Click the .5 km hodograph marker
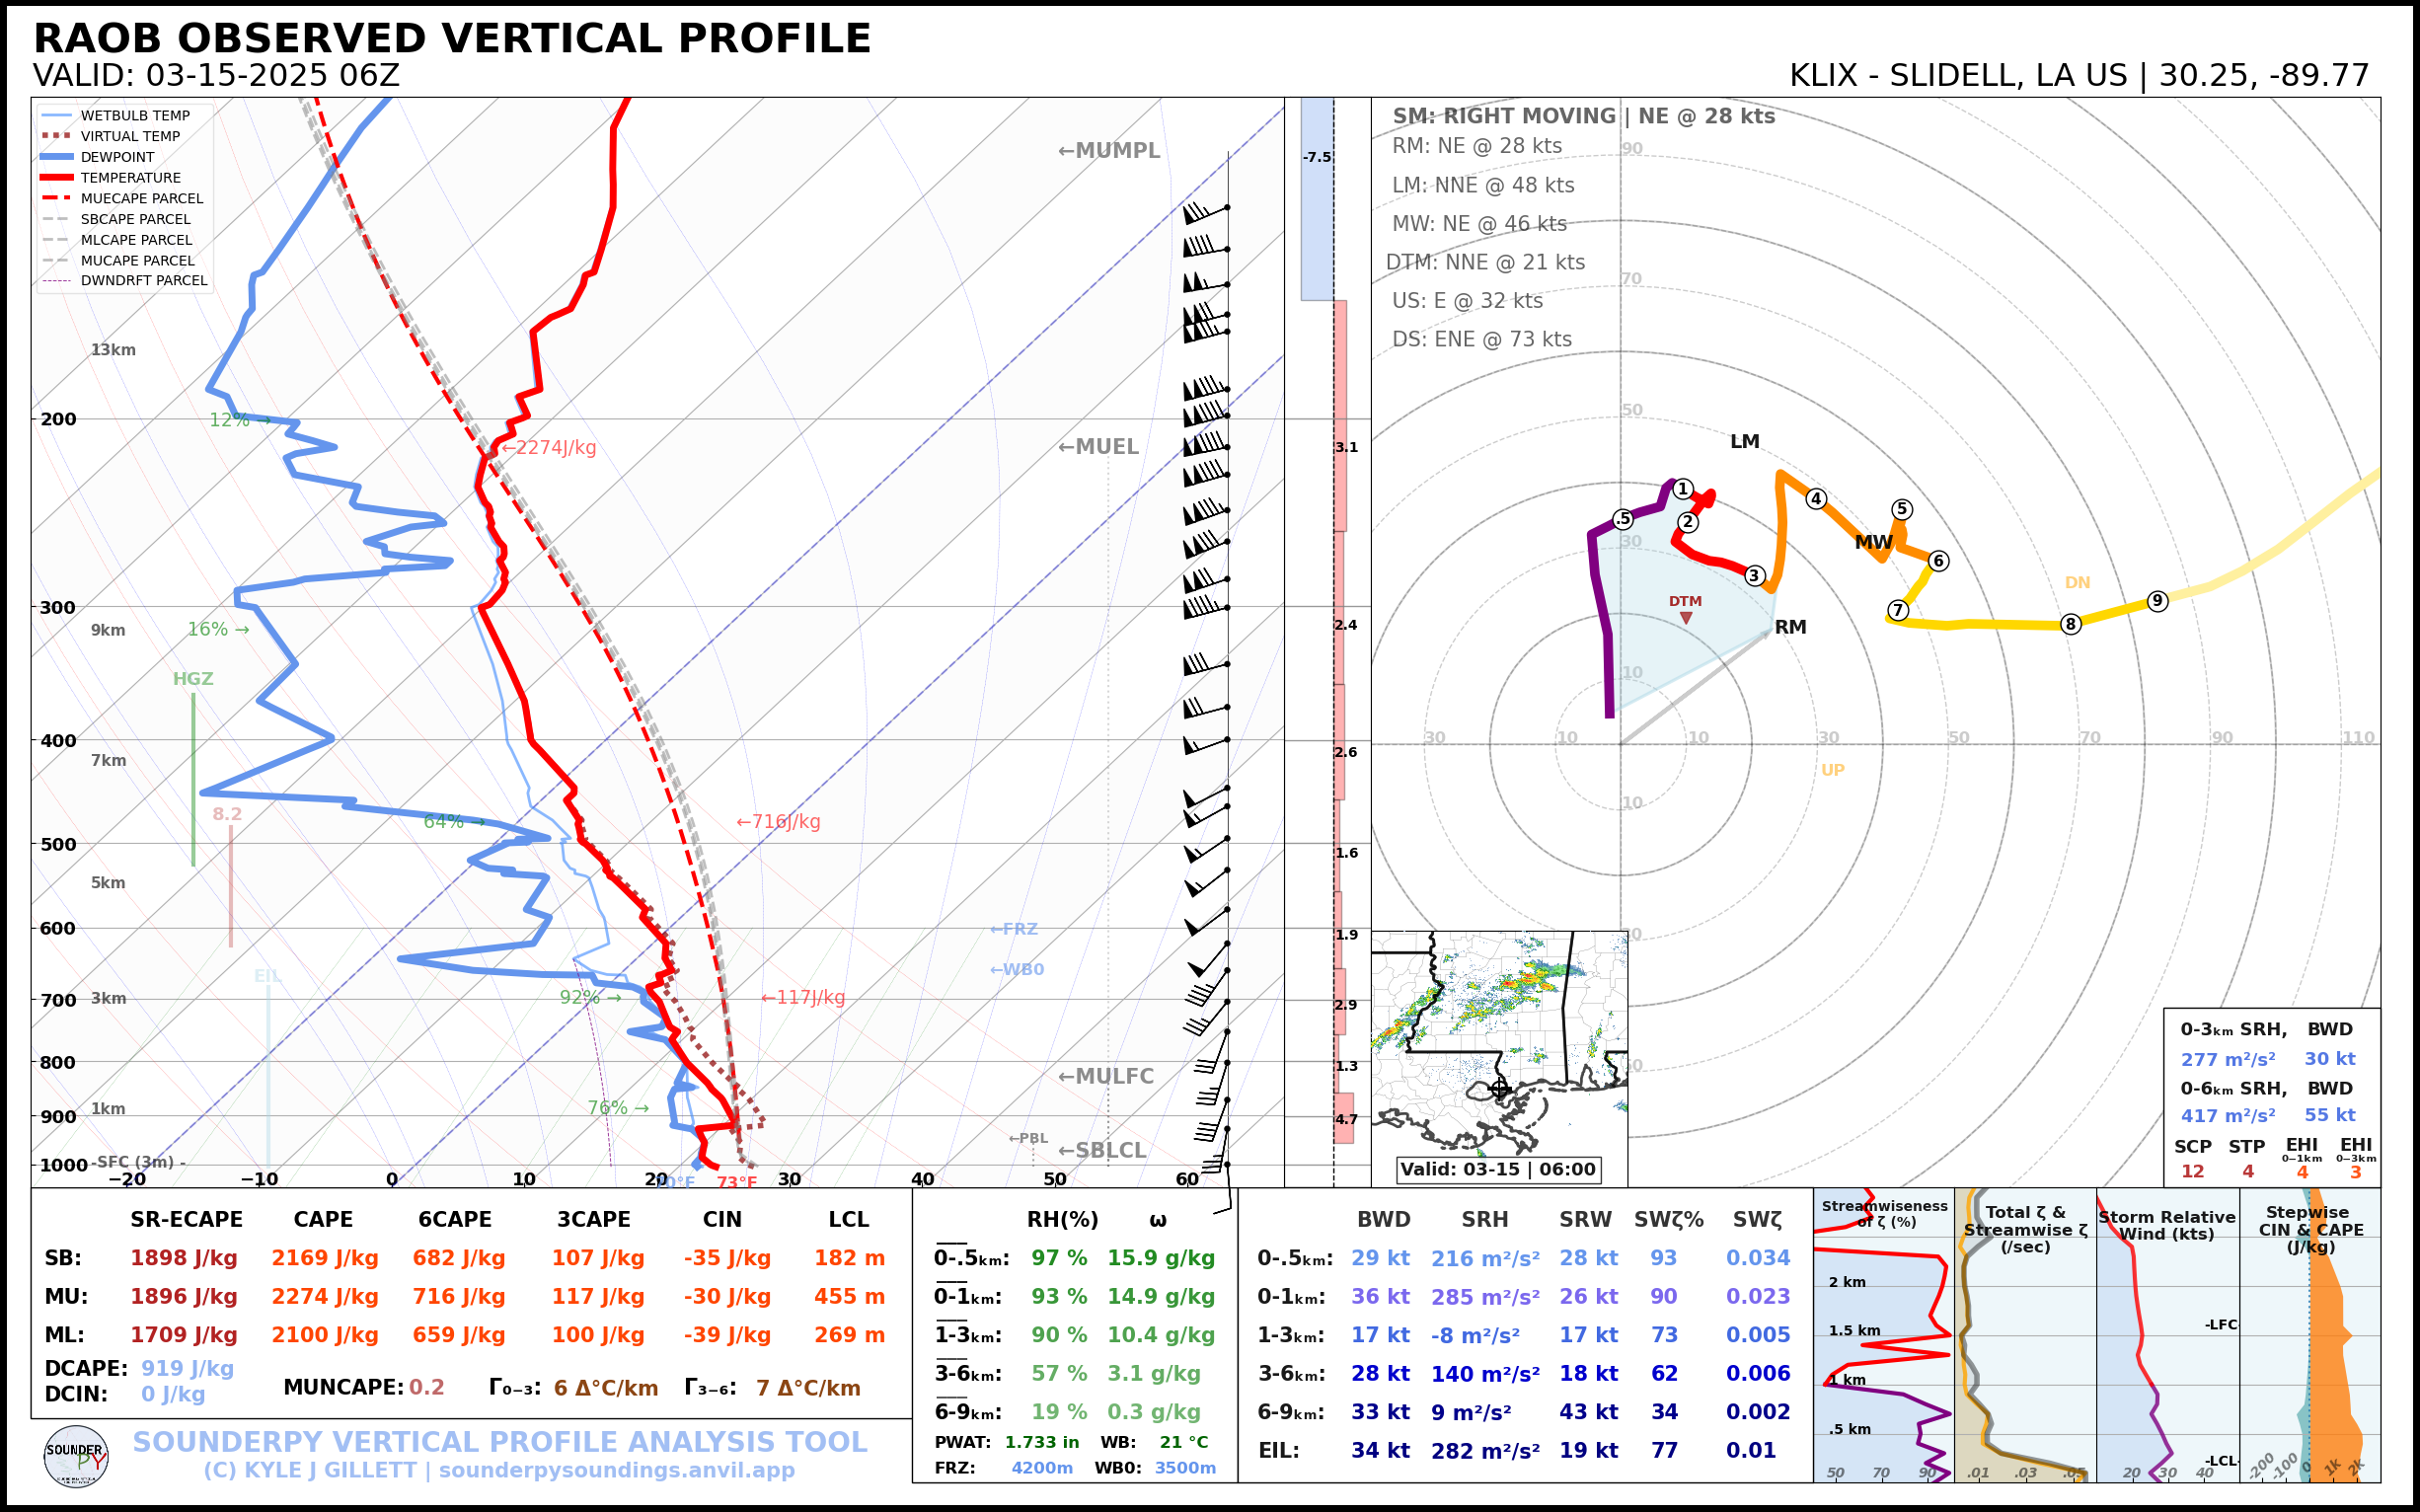Viewport: 2420px width, 1512px height. pyautogui.click(x=1623, y=519)
